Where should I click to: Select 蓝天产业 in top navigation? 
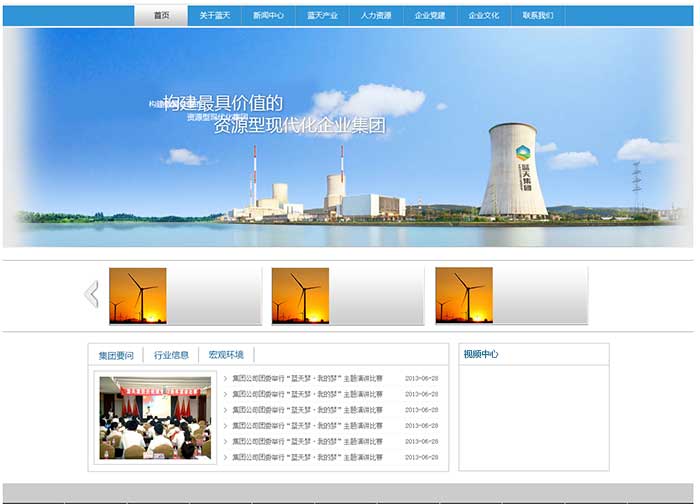pyautogui.click(x=323, y=16)
